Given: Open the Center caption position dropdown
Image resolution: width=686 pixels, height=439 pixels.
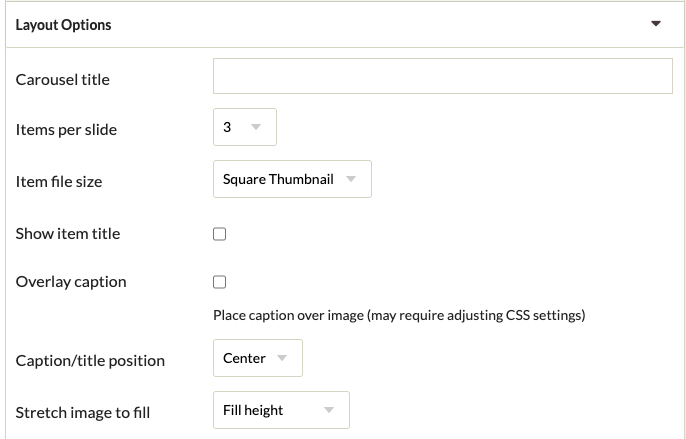Looking at the screenshot, I should click(x=257, y=358).
